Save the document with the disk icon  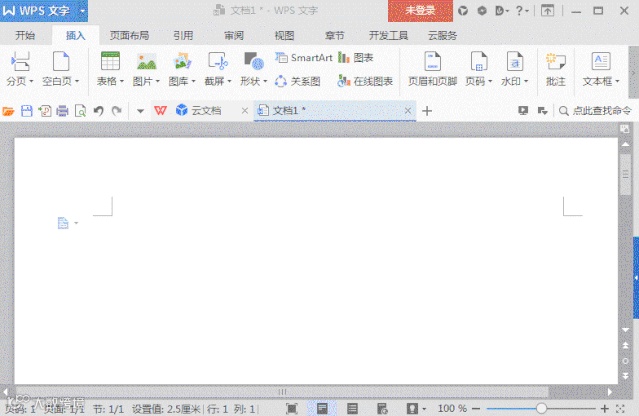click(26, 111)
